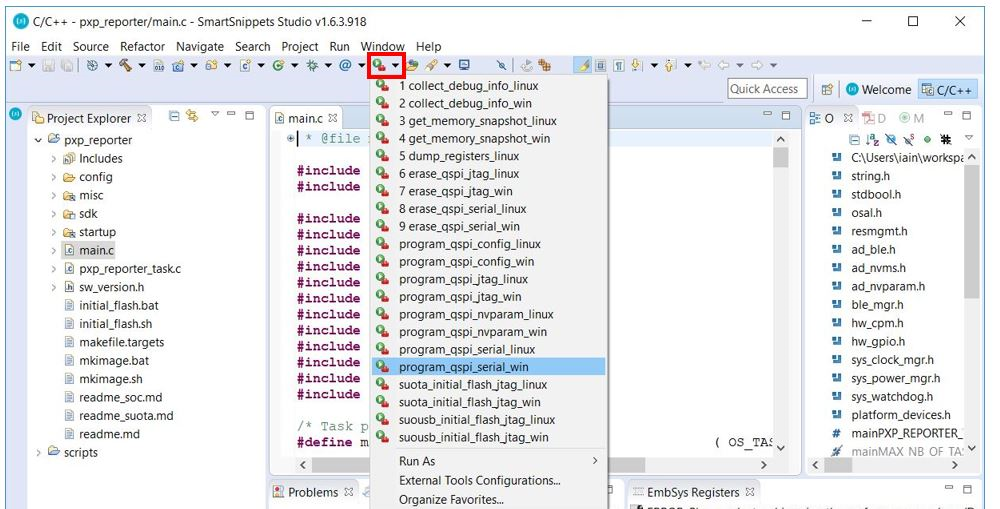Screen dimensions: 1000x509
Task: Click the monitor terminal toolbar icon
Action: tap(464, 65)
